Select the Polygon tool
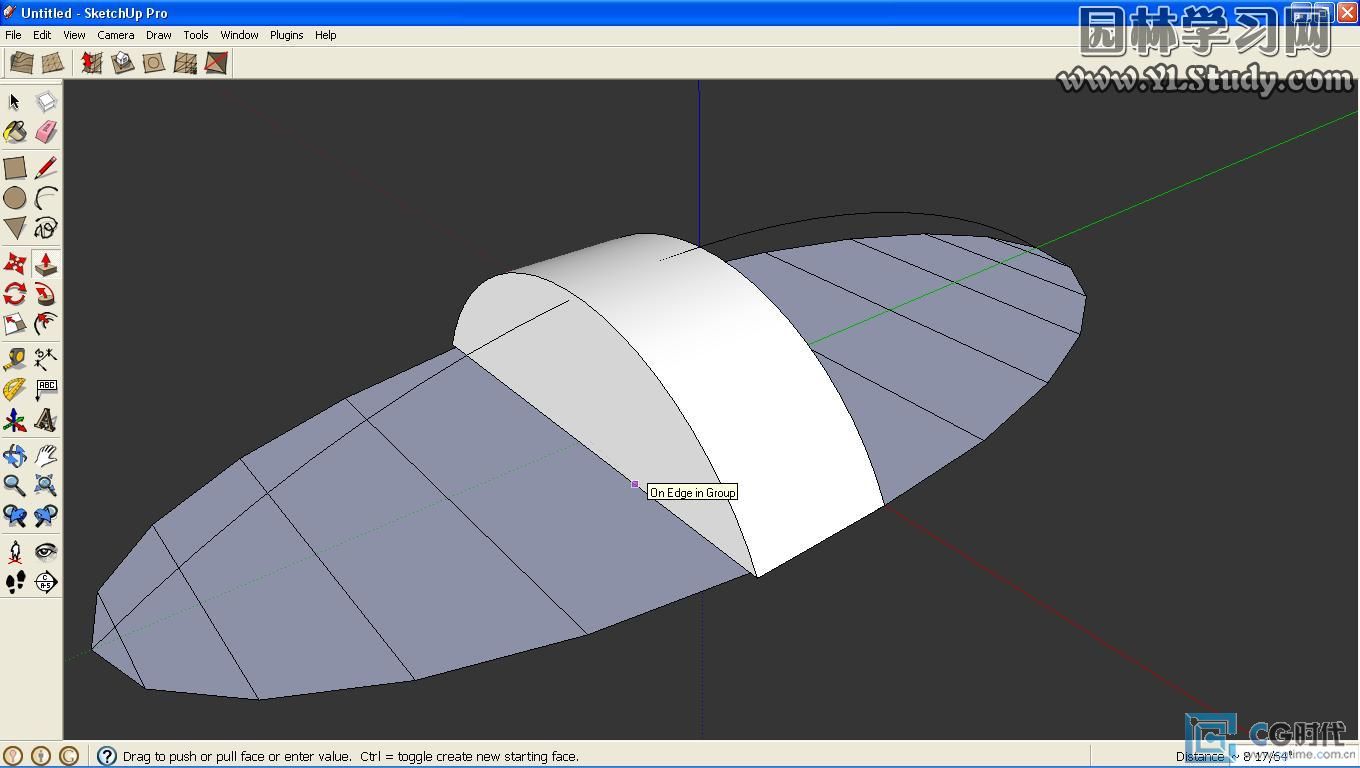This screenshot has height=768, width=1360. tap(14, 229)
